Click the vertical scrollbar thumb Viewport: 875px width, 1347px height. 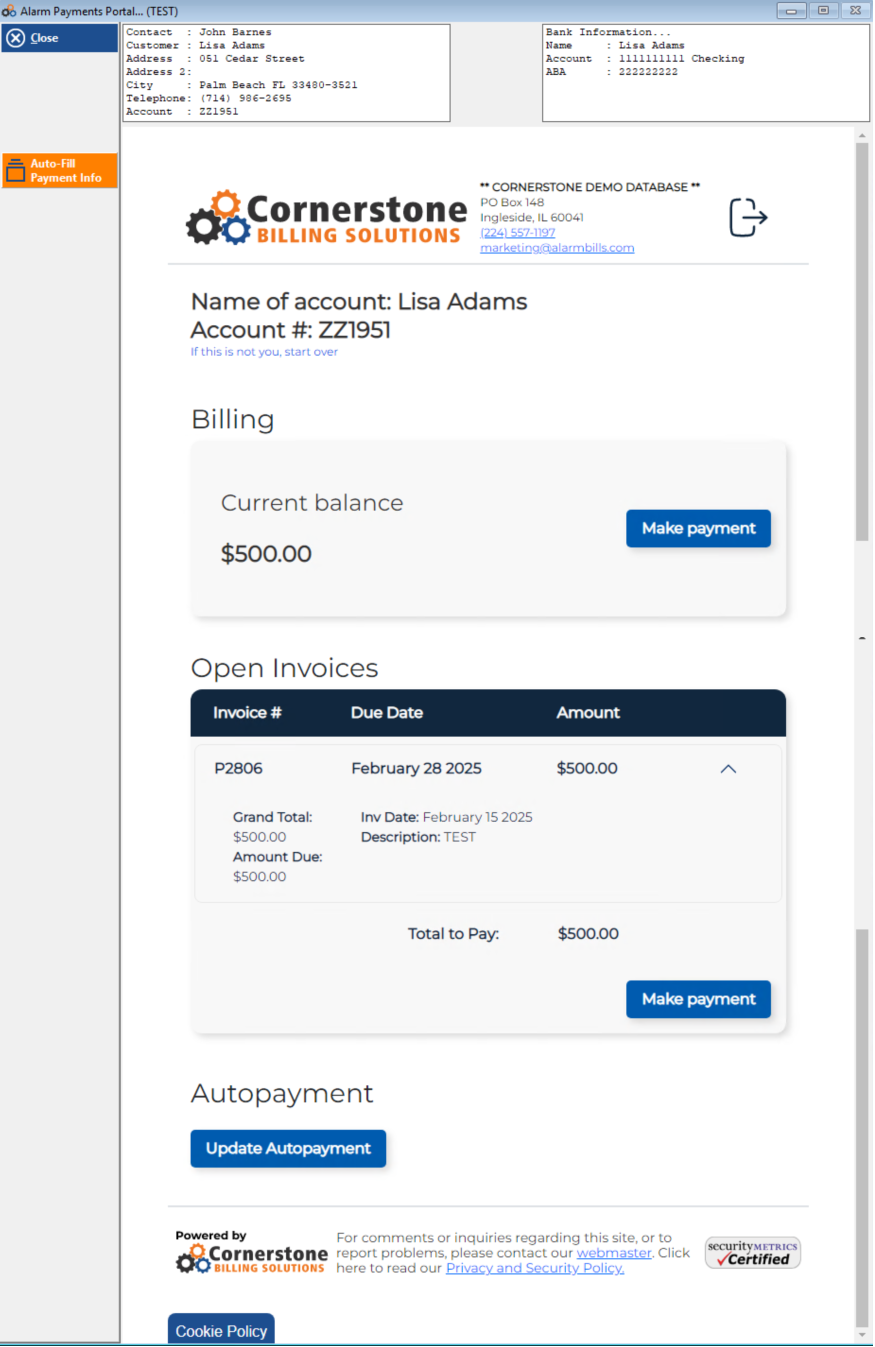(862, 340)
